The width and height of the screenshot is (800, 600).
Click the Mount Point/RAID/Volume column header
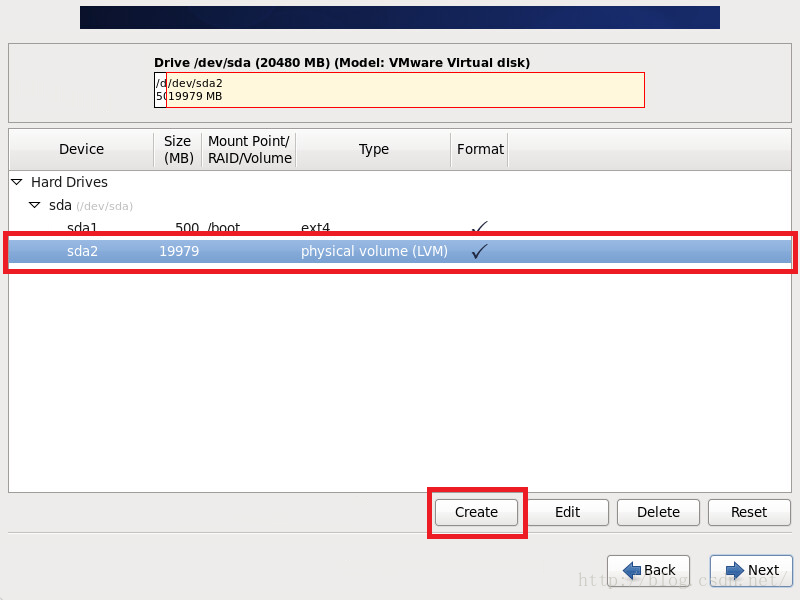click(x=249, y=149)
